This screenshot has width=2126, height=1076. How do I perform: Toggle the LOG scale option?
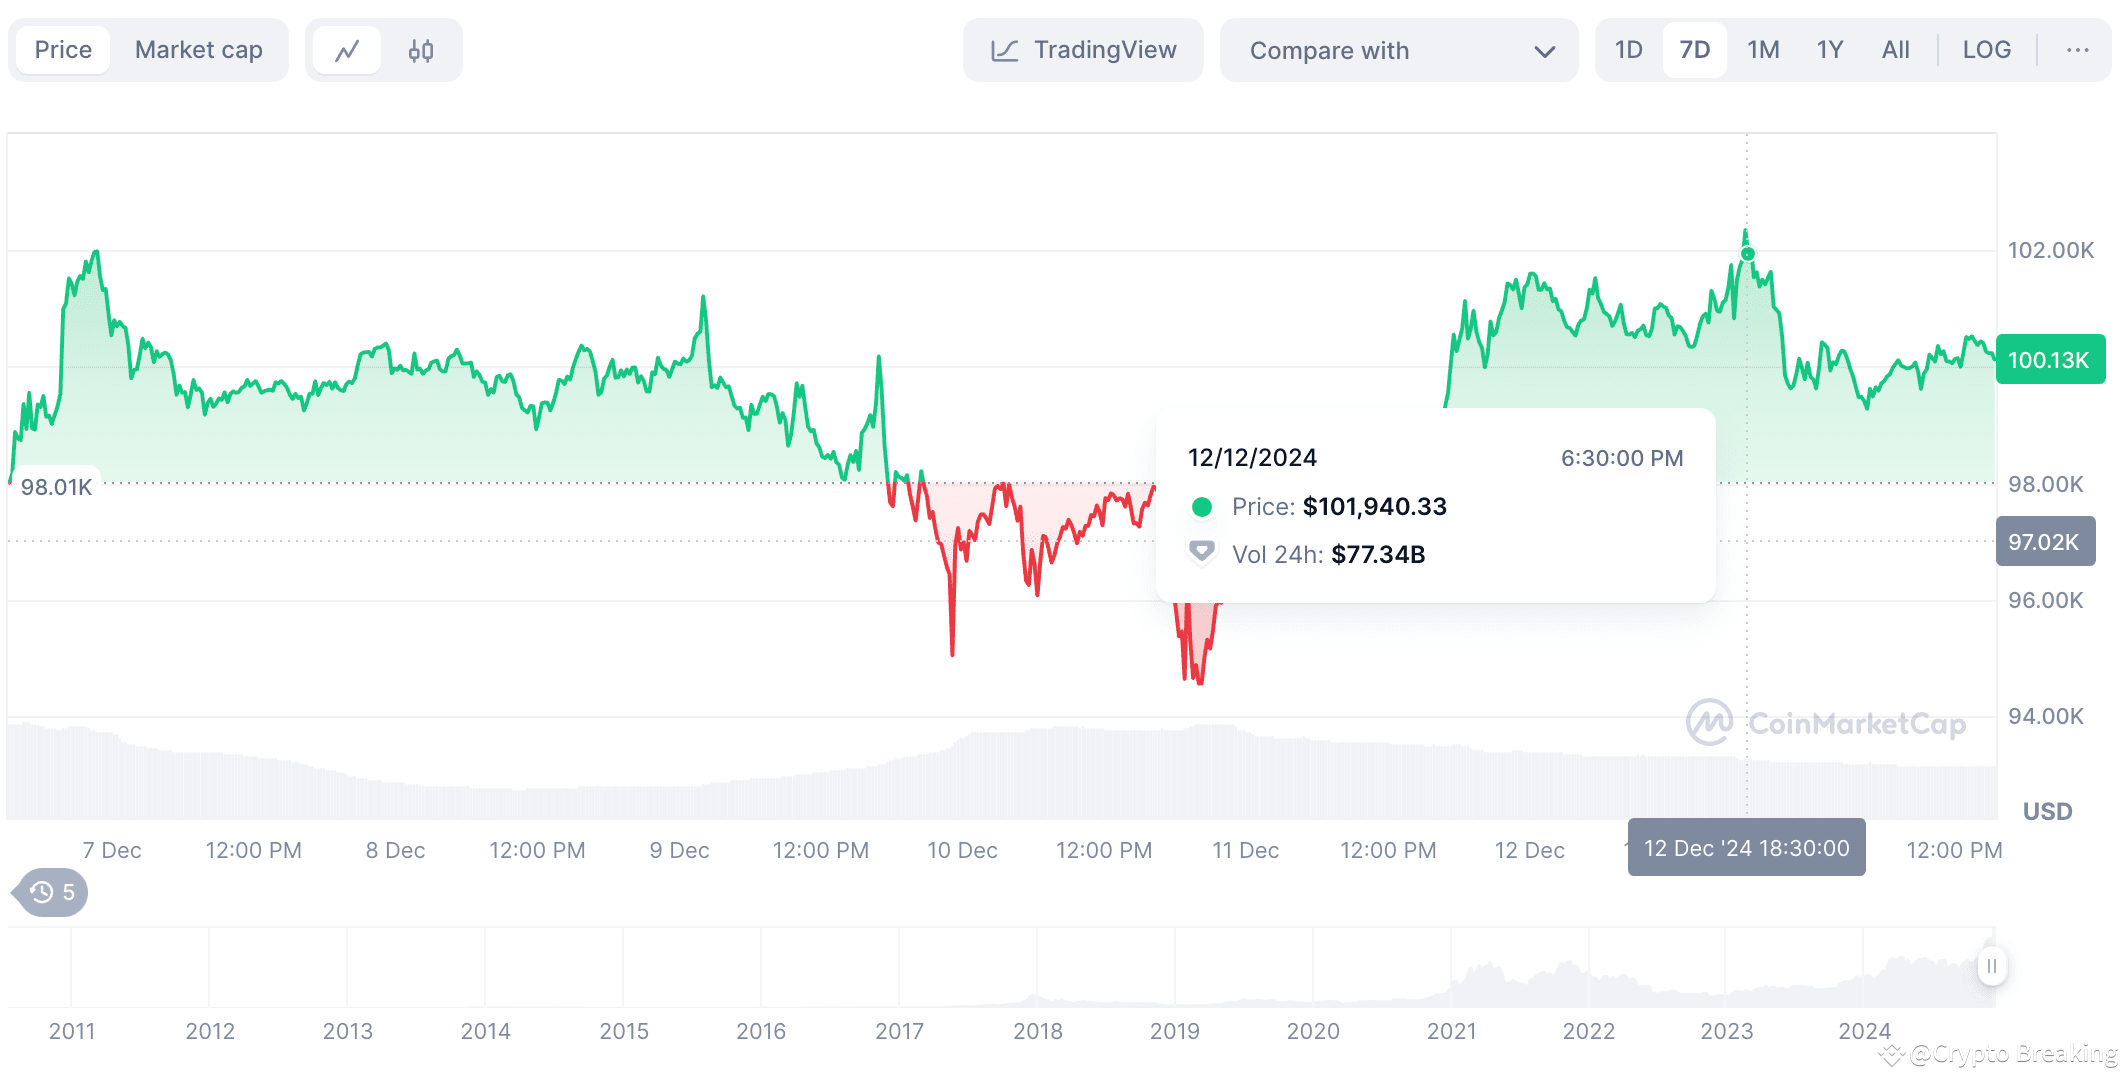click(x=1986, y=51)
